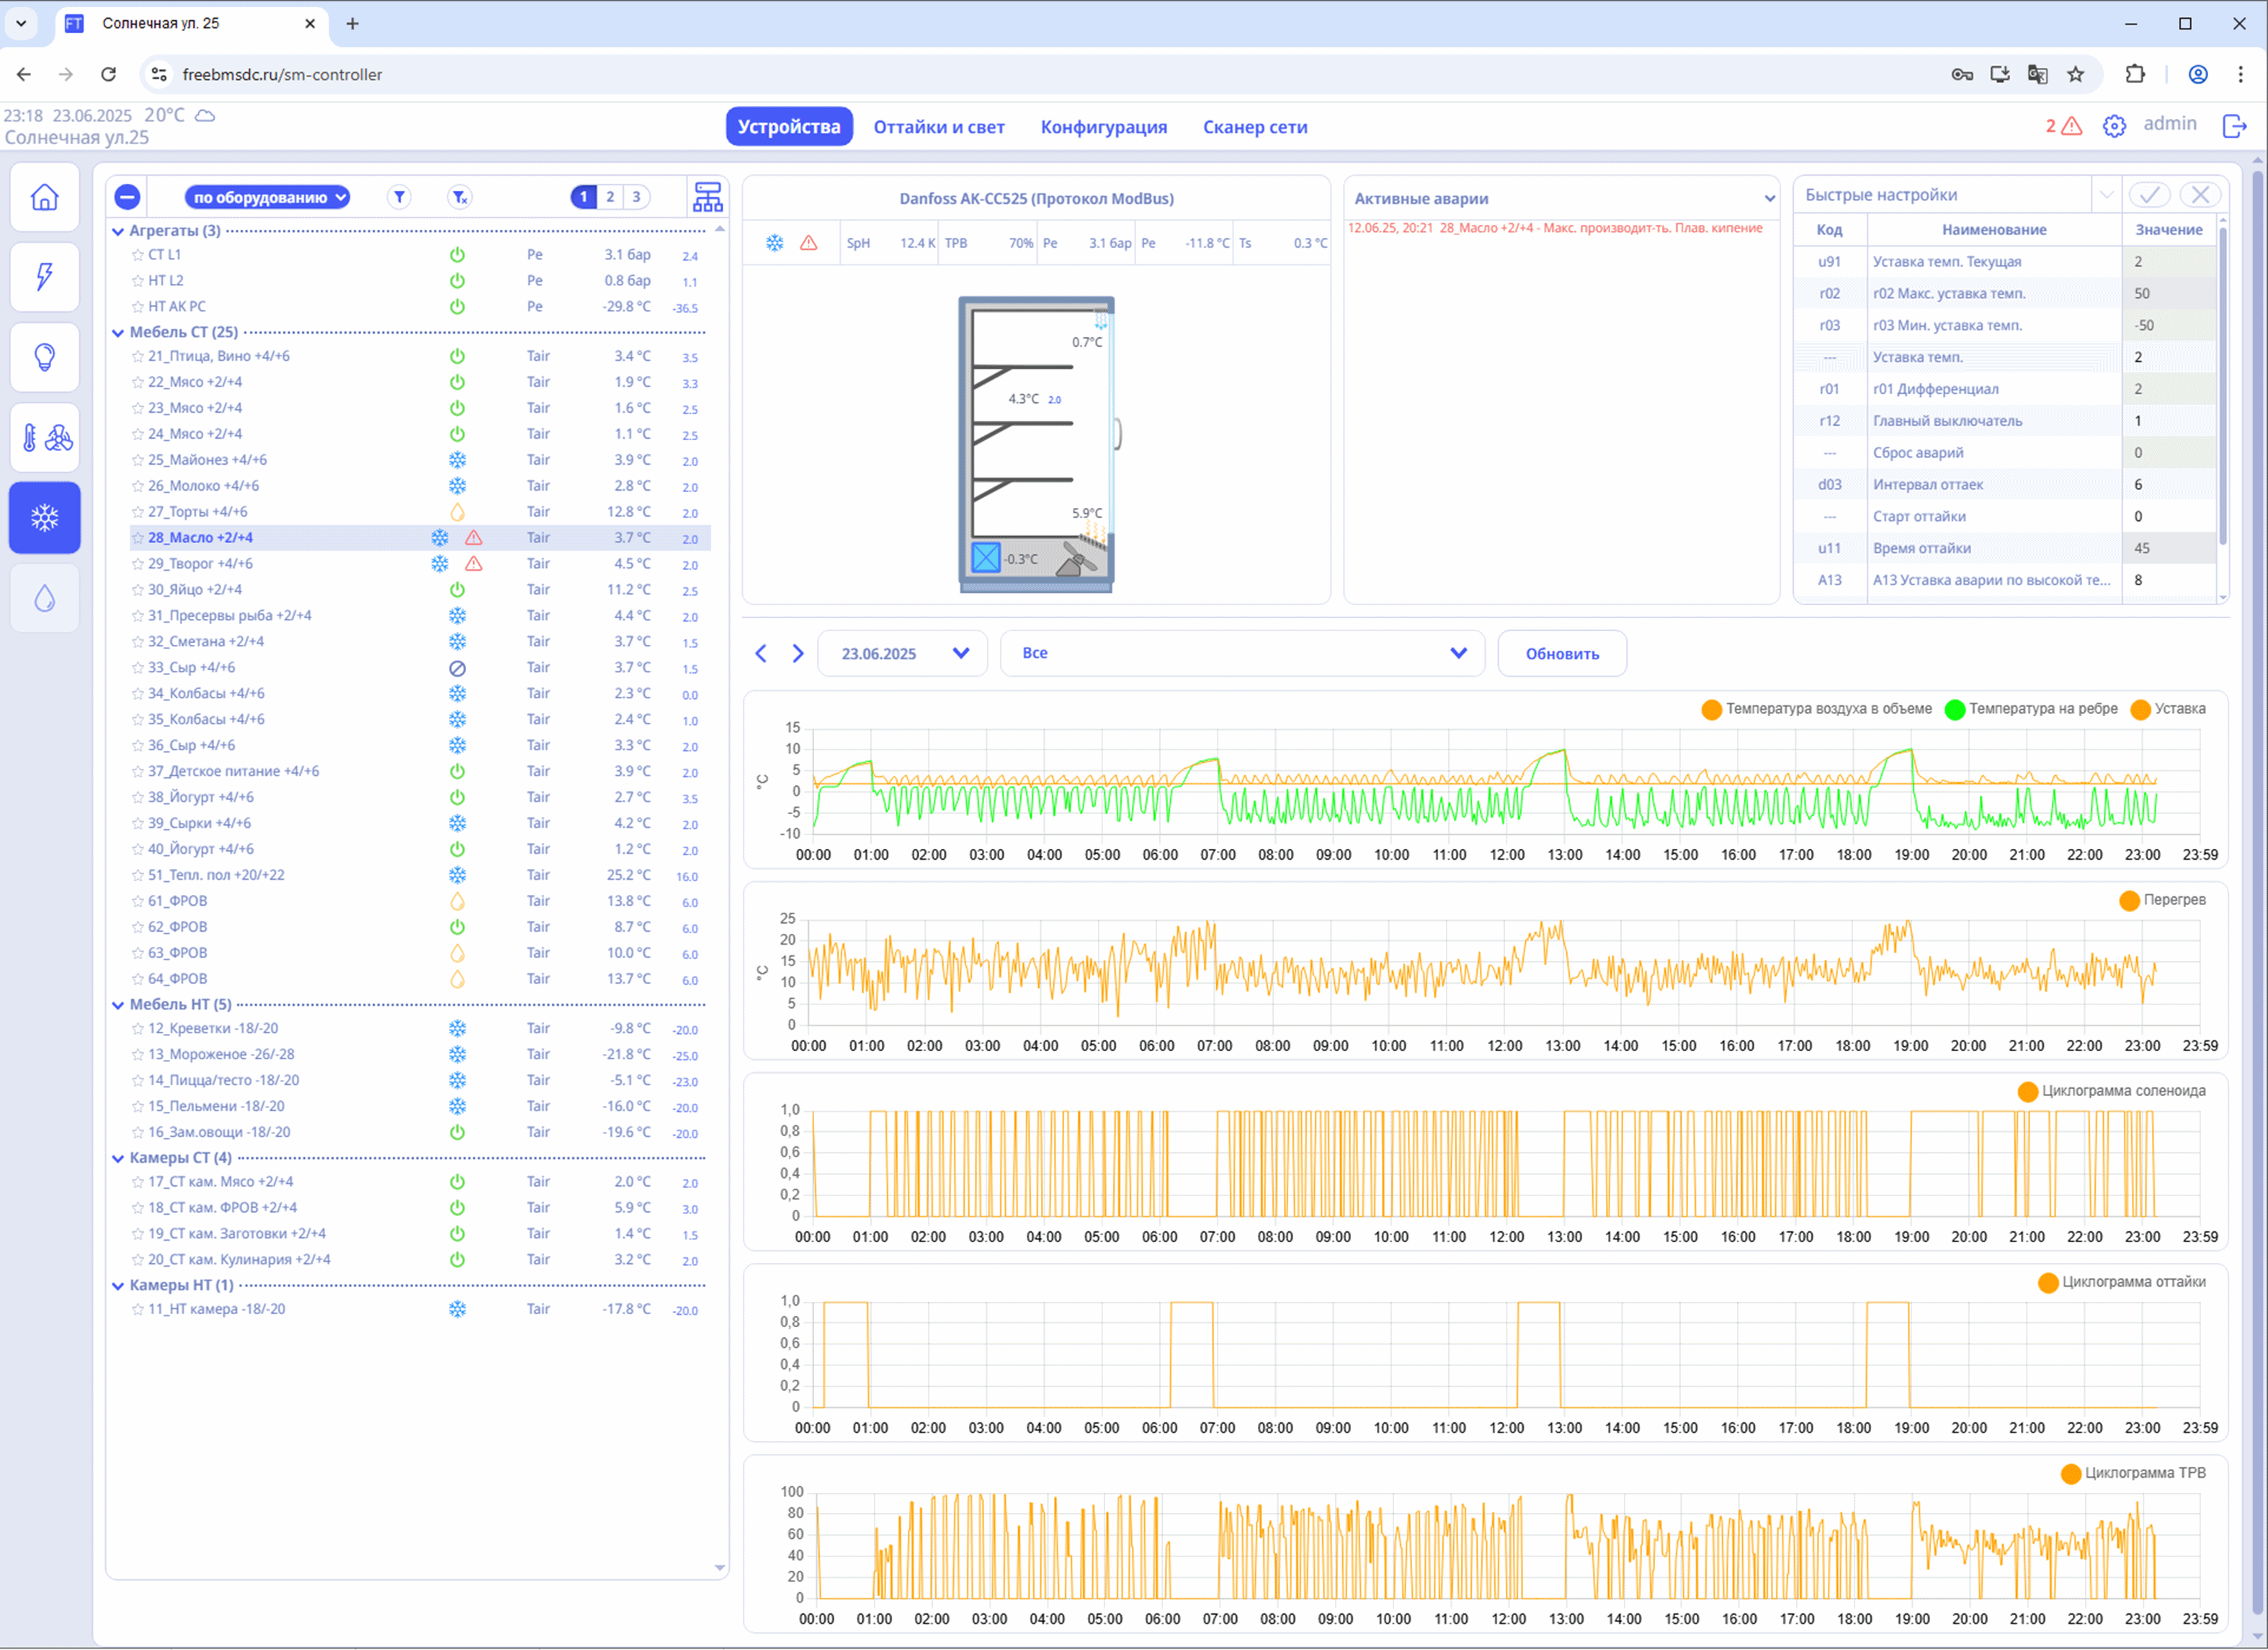This screenshot has height=1650, width=2268.
Task: Open the 23.06.2025 date dropdown
Action: [903, 653]
